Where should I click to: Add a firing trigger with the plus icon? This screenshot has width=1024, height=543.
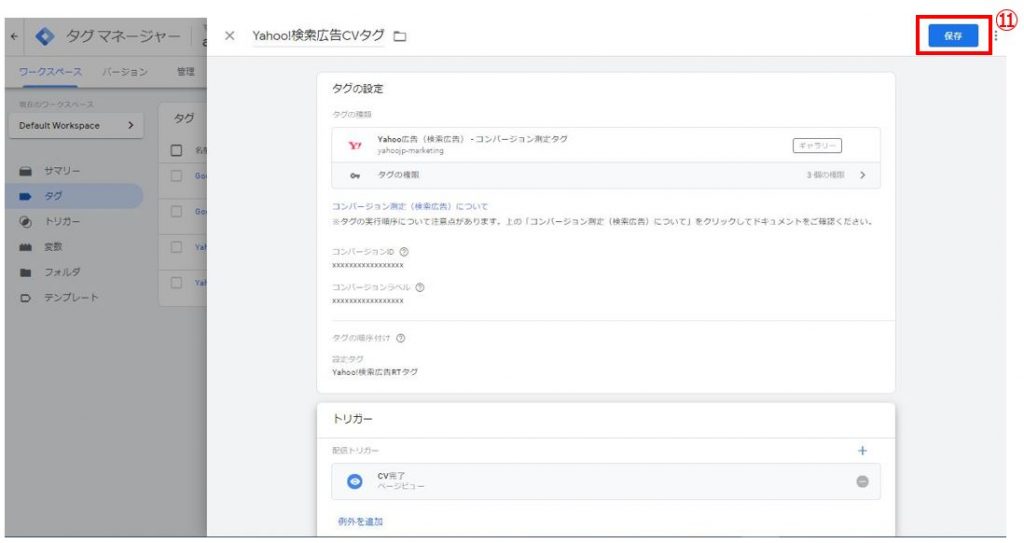(862, 450)
